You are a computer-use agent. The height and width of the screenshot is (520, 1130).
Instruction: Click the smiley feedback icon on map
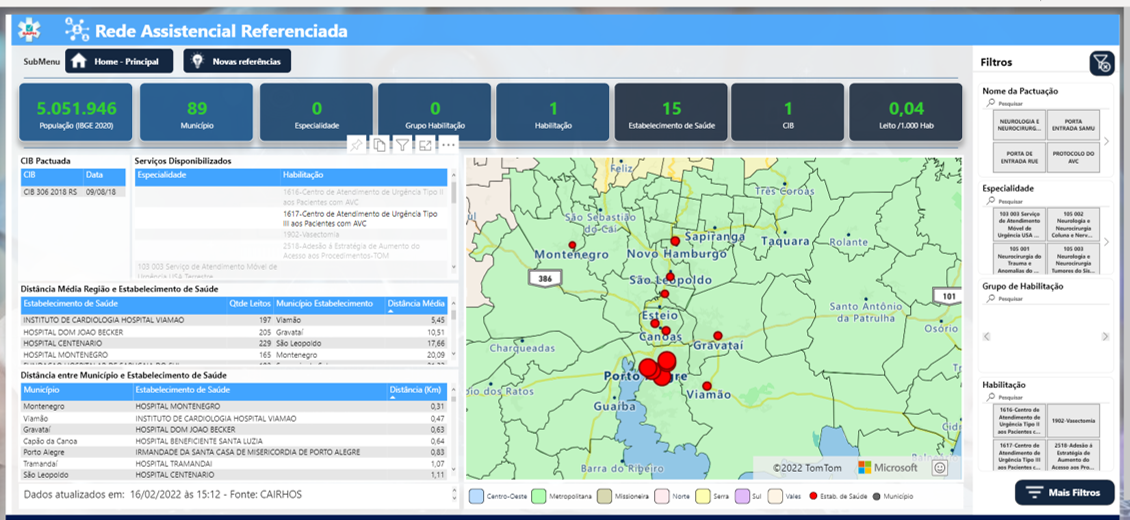click(x=939, y=467)
